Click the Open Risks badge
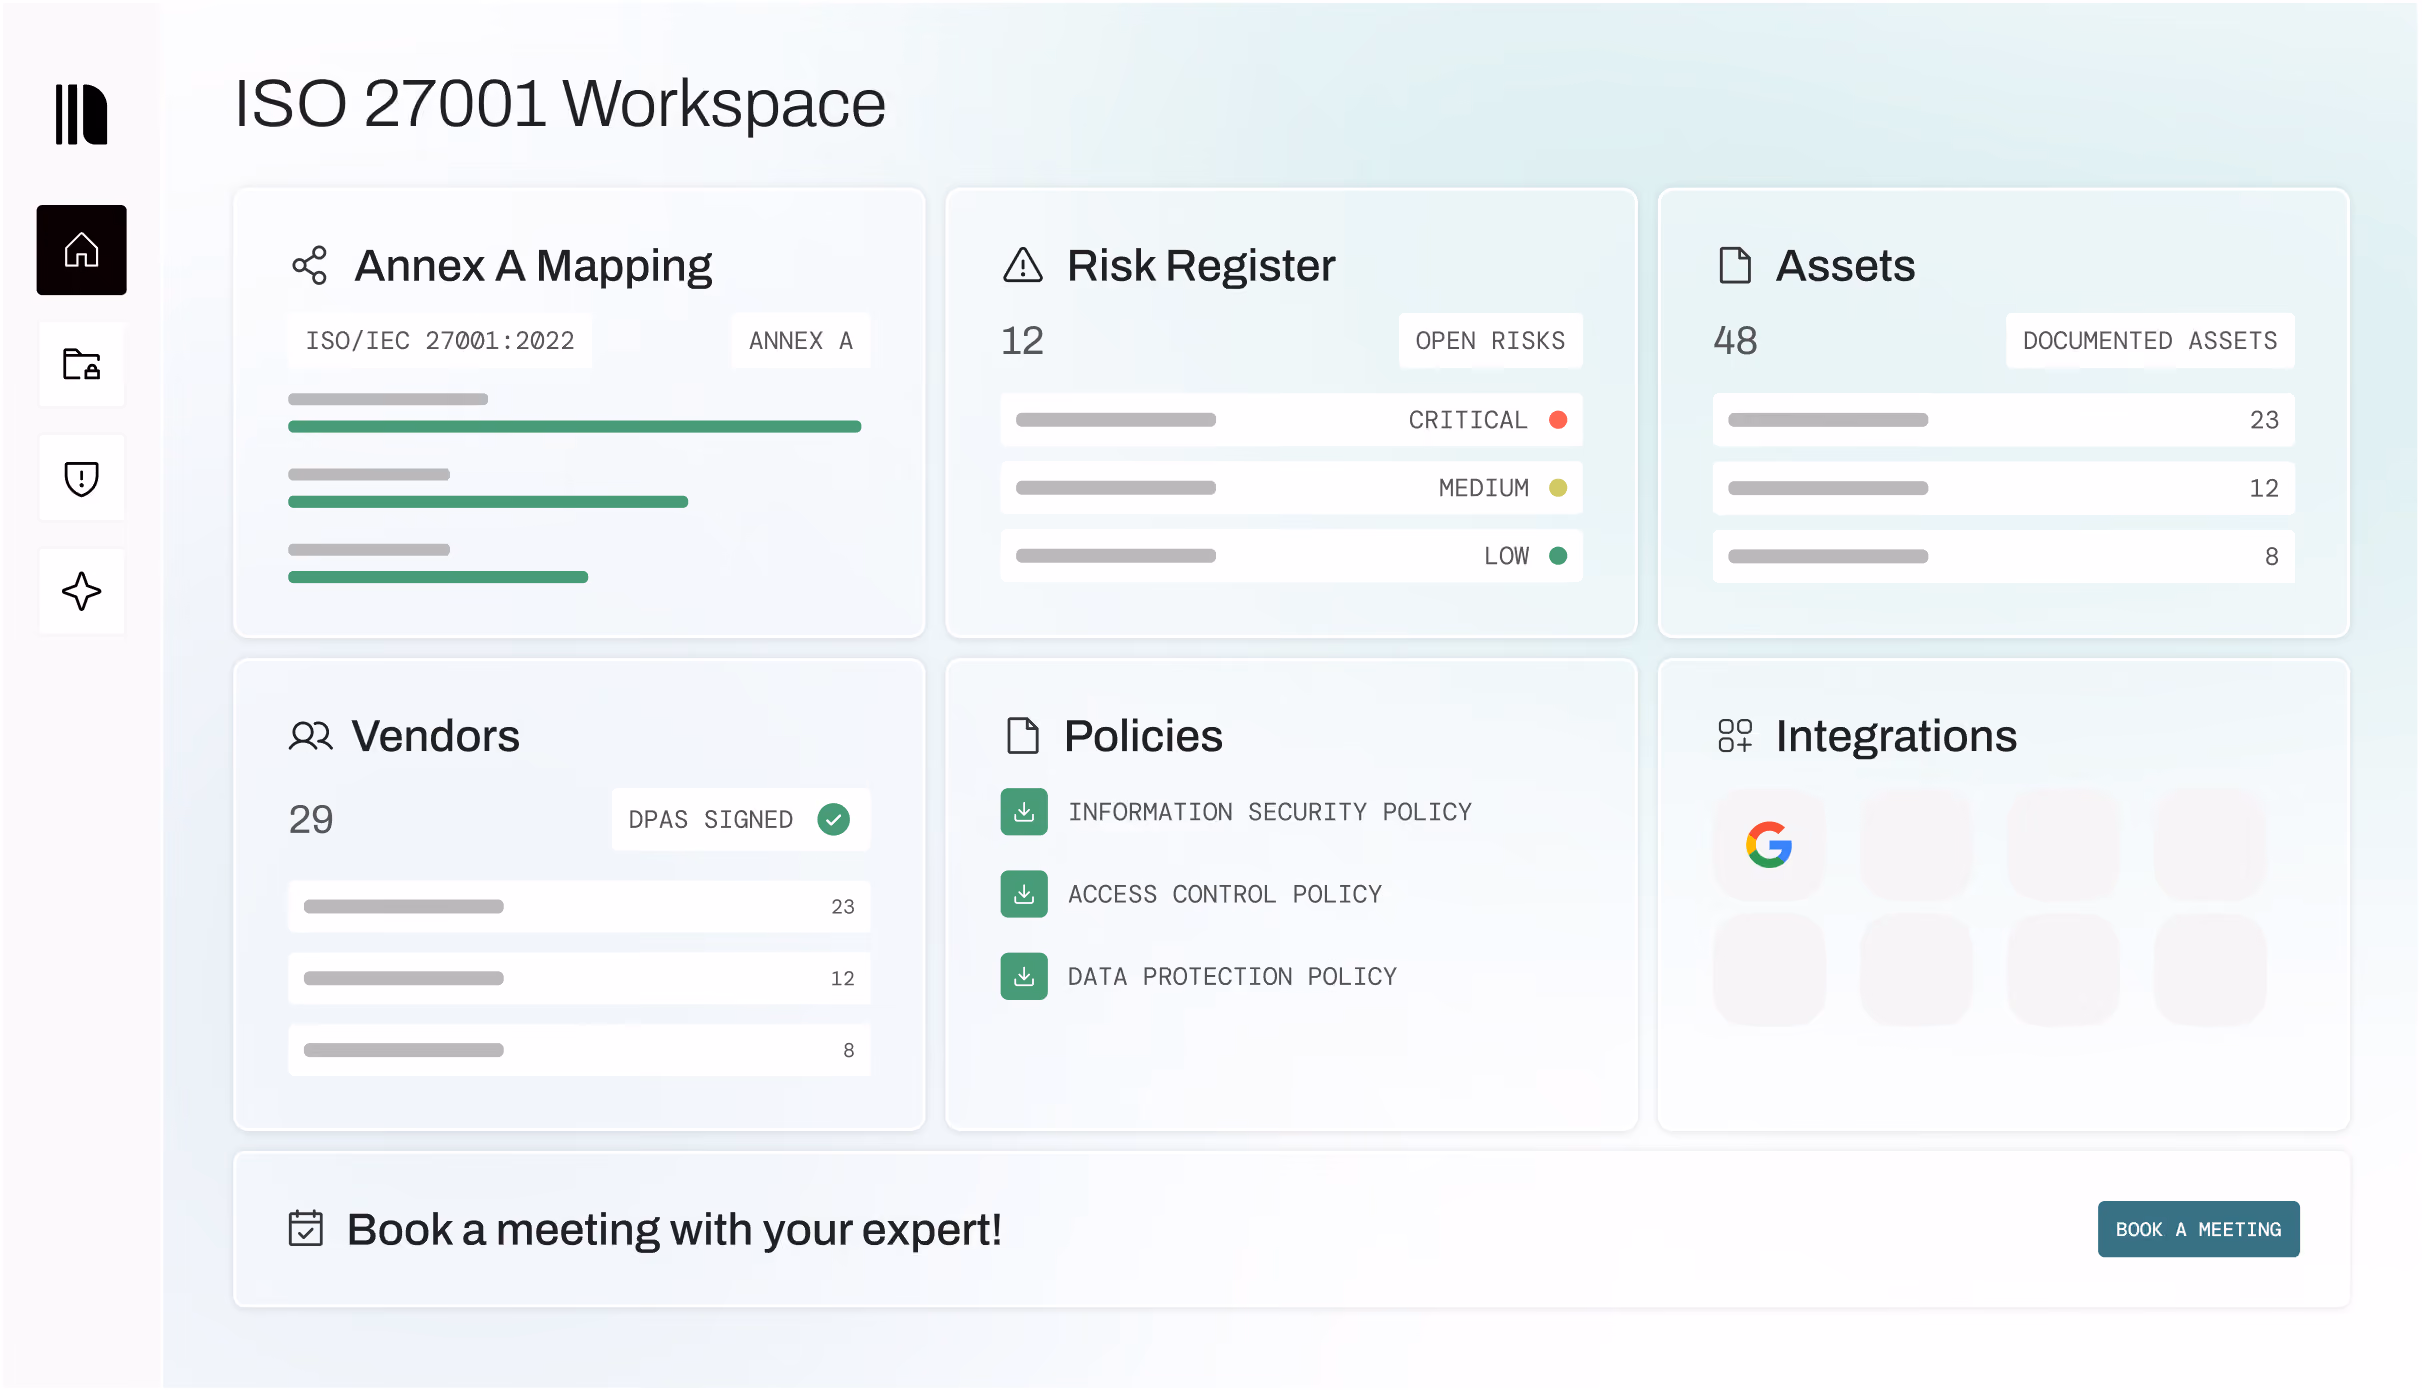 1490,341
